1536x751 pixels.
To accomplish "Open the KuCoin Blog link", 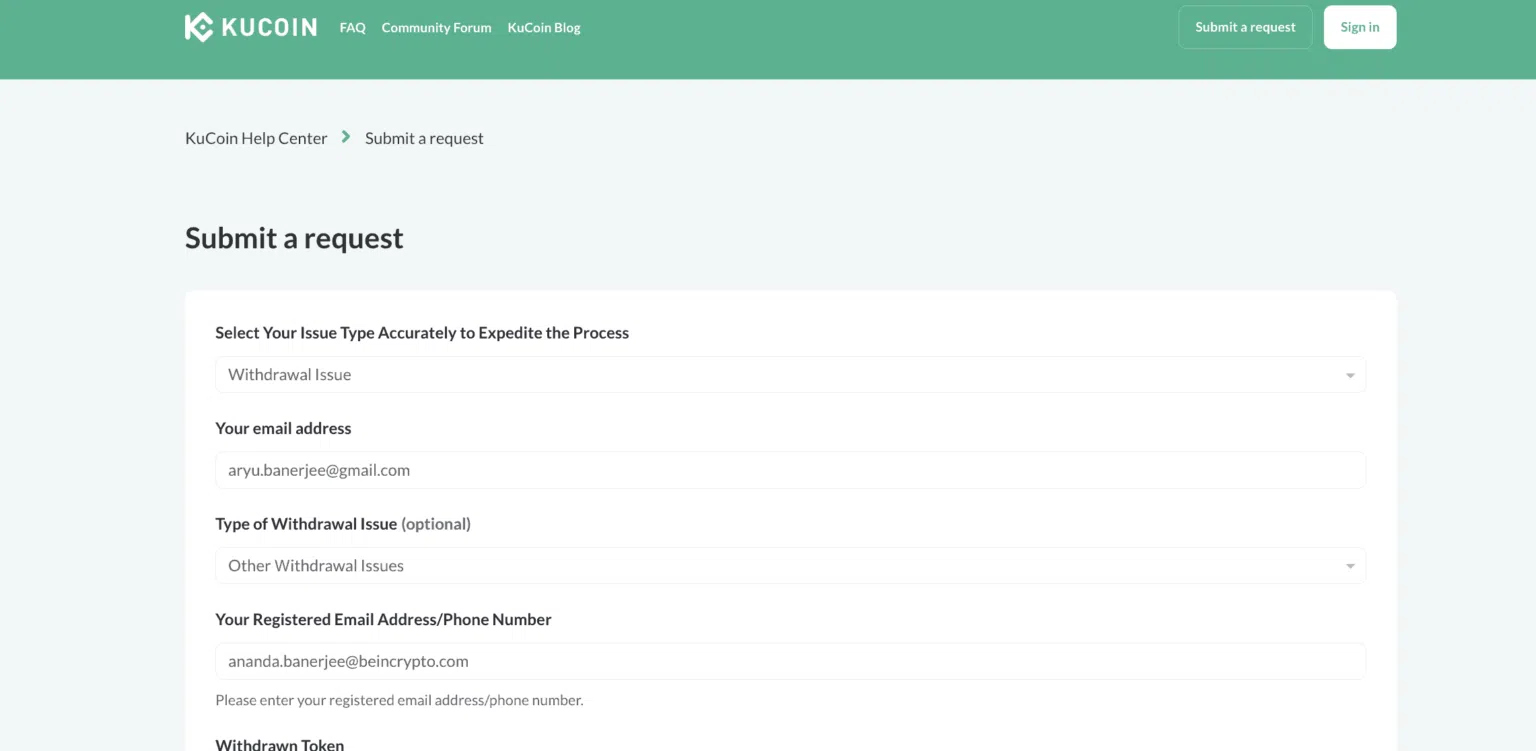I will (x=544, y=28).
